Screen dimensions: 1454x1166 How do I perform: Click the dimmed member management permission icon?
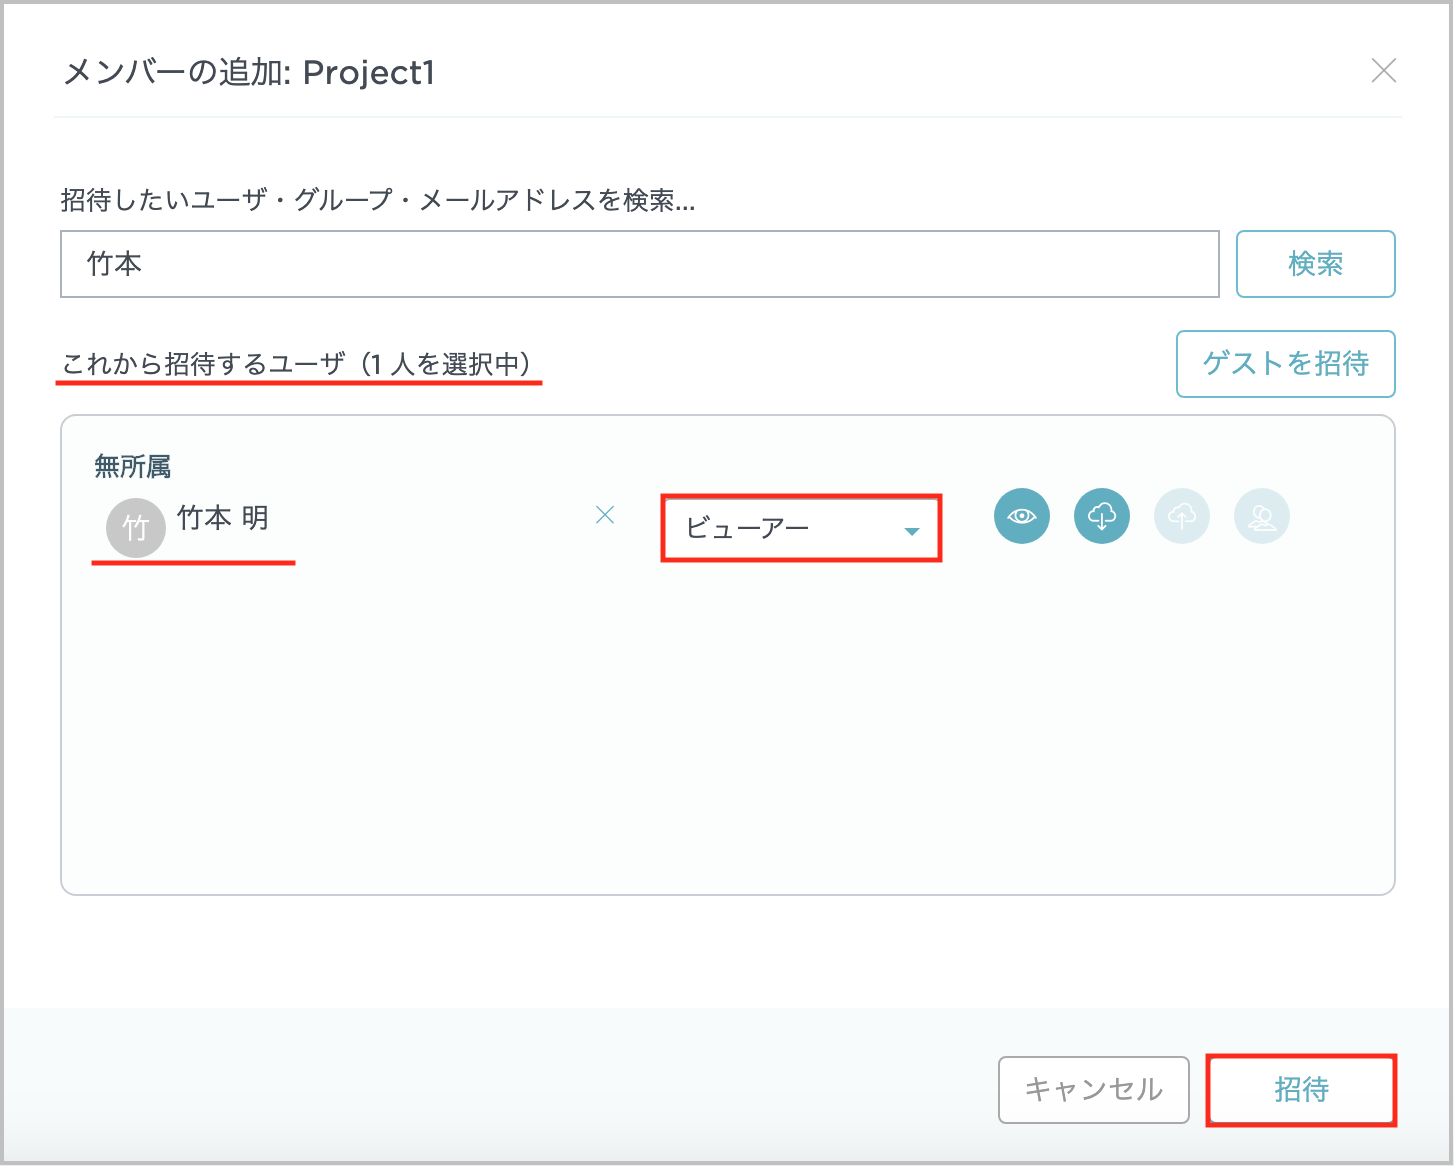pos(1261,516)
